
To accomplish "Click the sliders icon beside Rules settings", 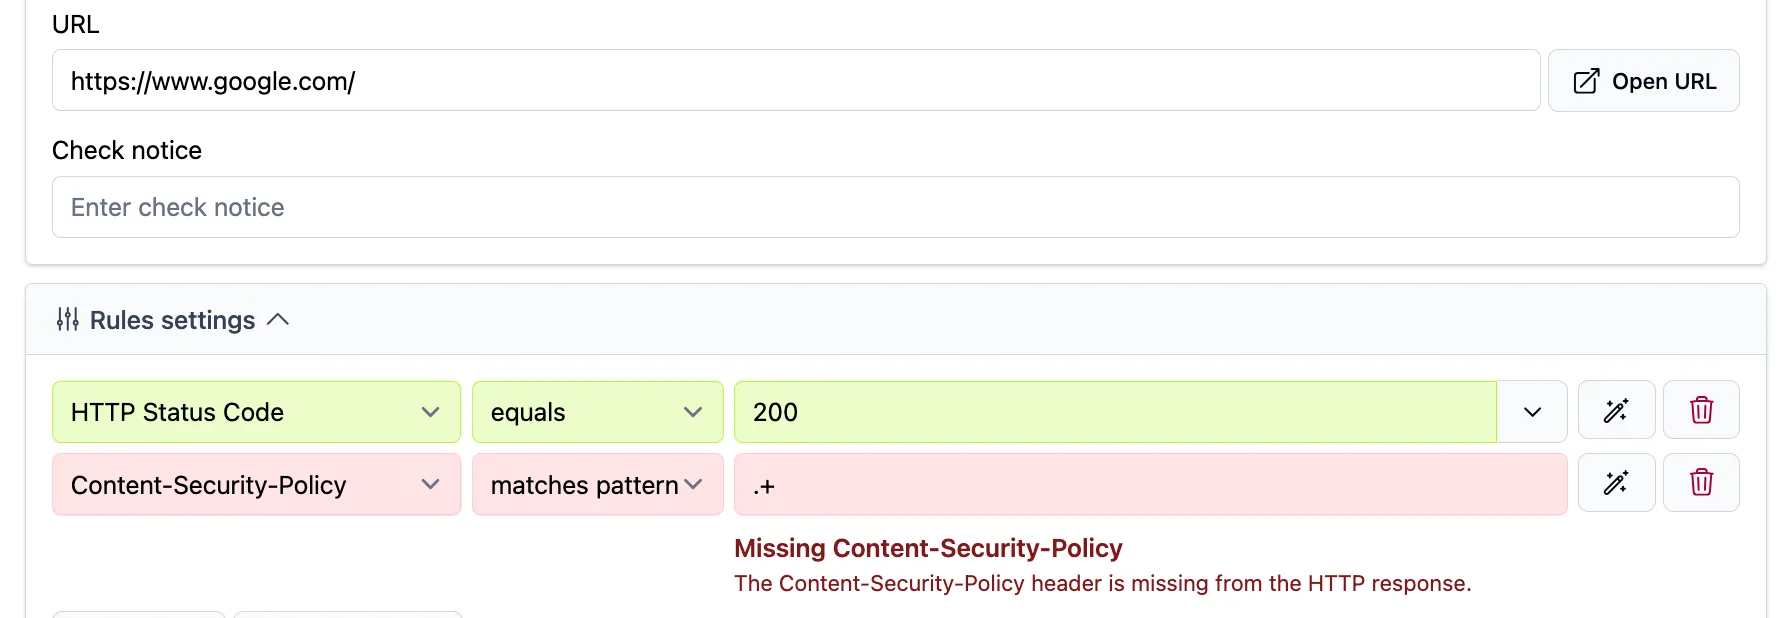I will click(66, 319).
